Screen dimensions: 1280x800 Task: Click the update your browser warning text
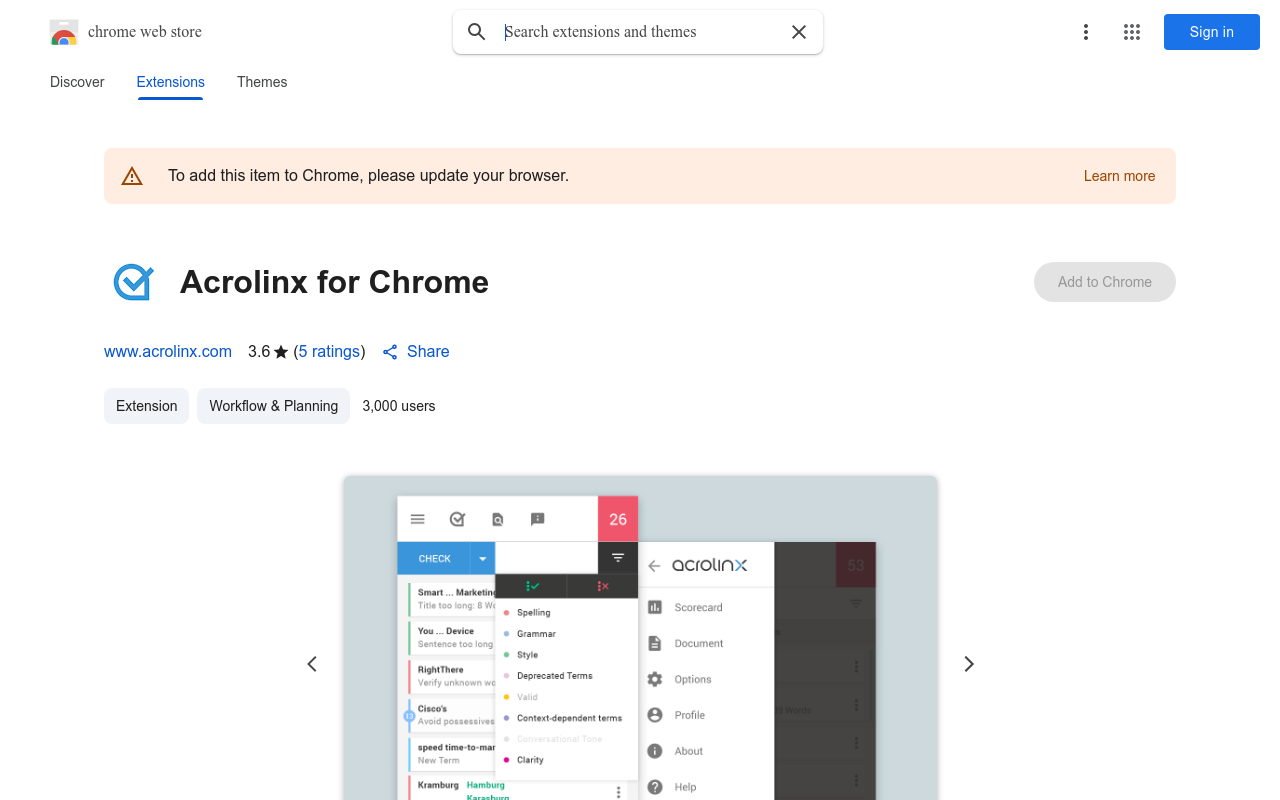pyautogui.click(x=368, y=176)
